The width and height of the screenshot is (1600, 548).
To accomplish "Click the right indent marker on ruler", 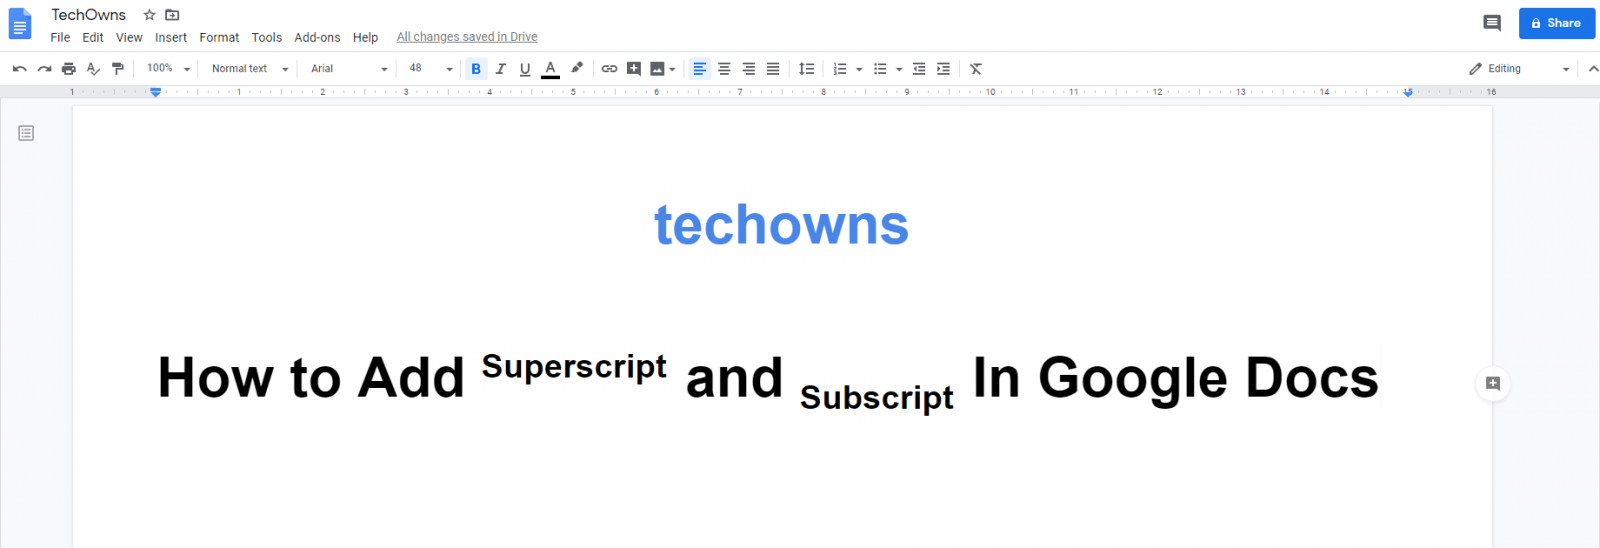I will (x=1408, y=92).
